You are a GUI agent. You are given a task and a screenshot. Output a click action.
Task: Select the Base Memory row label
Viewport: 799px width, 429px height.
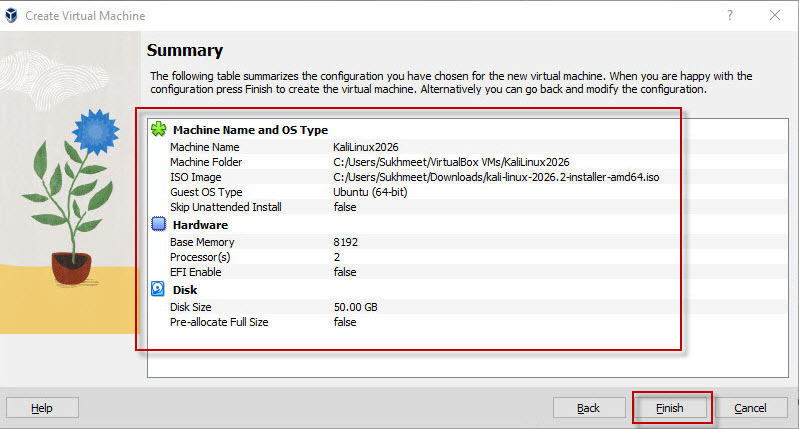point(202,242)
